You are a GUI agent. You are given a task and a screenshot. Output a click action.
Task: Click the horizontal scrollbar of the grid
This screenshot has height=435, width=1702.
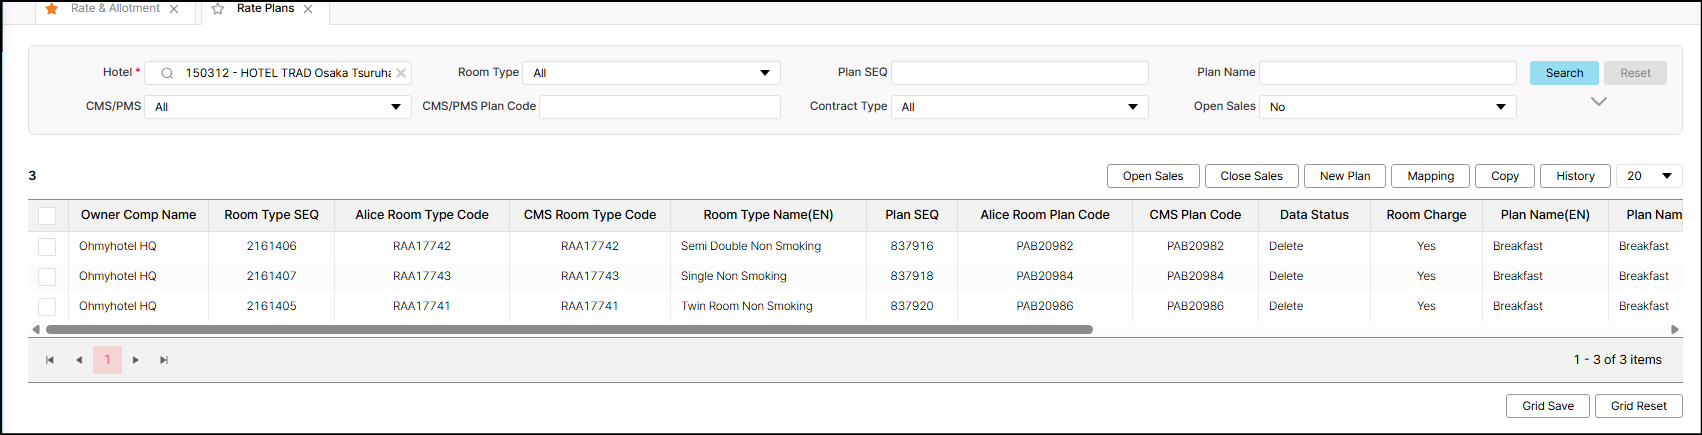pos(568,329)
